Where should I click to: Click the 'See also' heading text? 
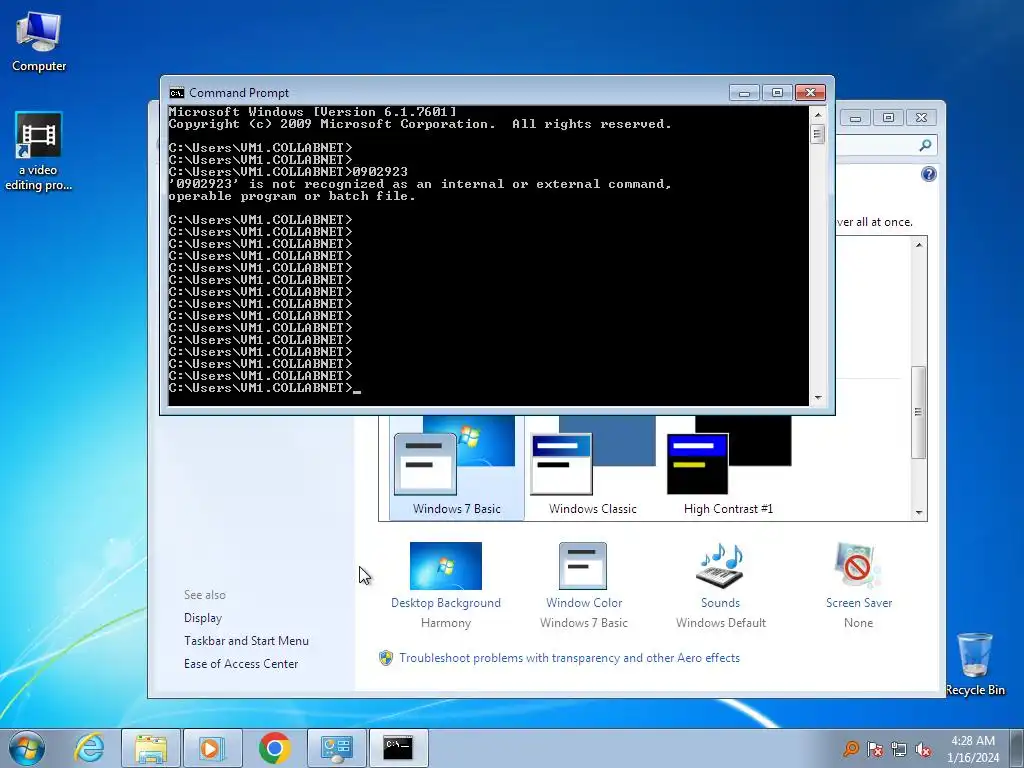click(205, 595)
